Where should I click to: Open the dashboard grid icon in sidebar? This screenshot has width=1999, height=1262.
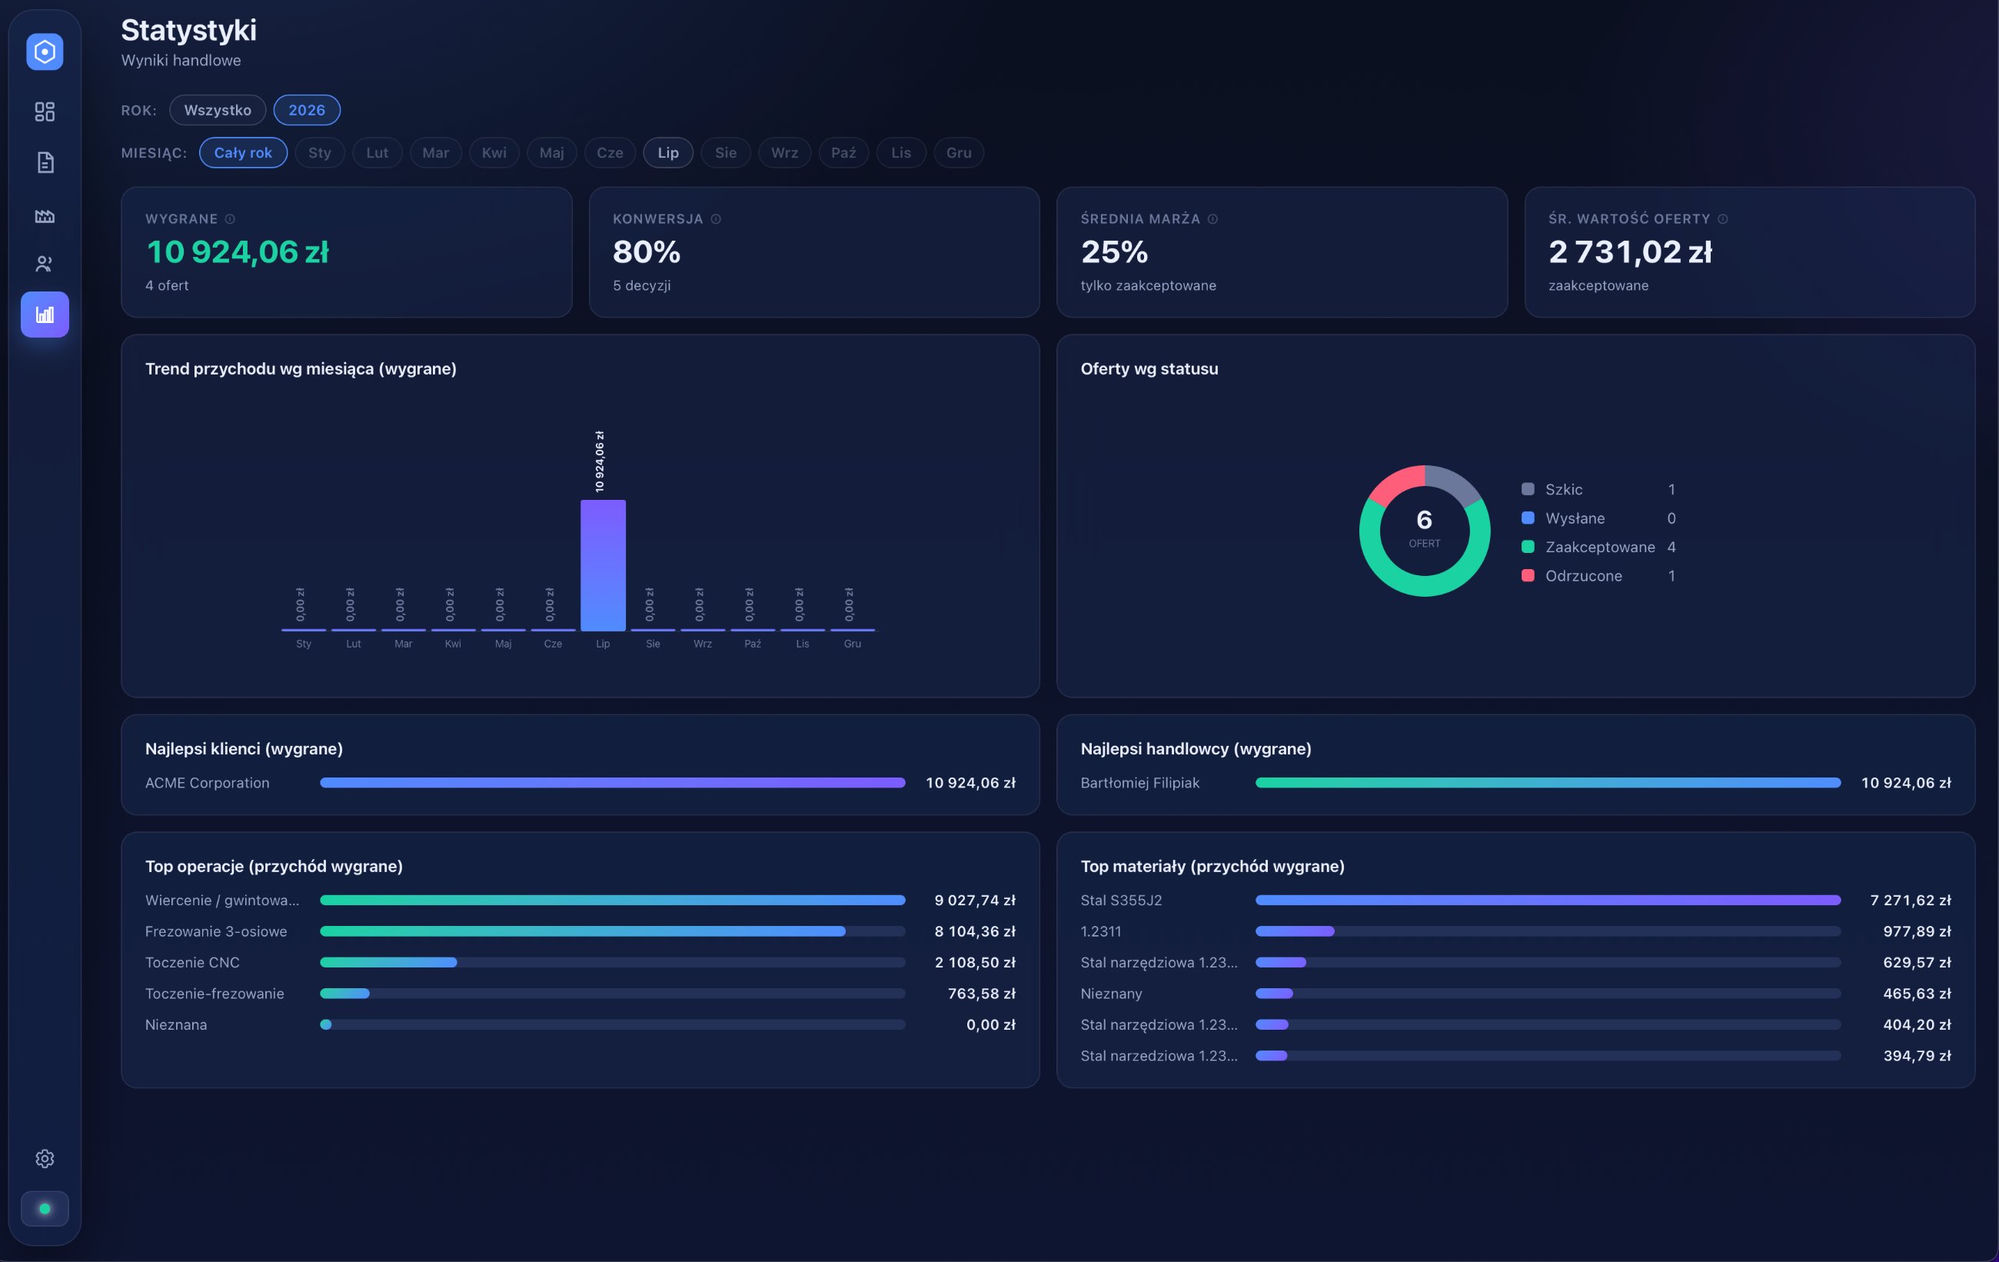tap(44, 111)
